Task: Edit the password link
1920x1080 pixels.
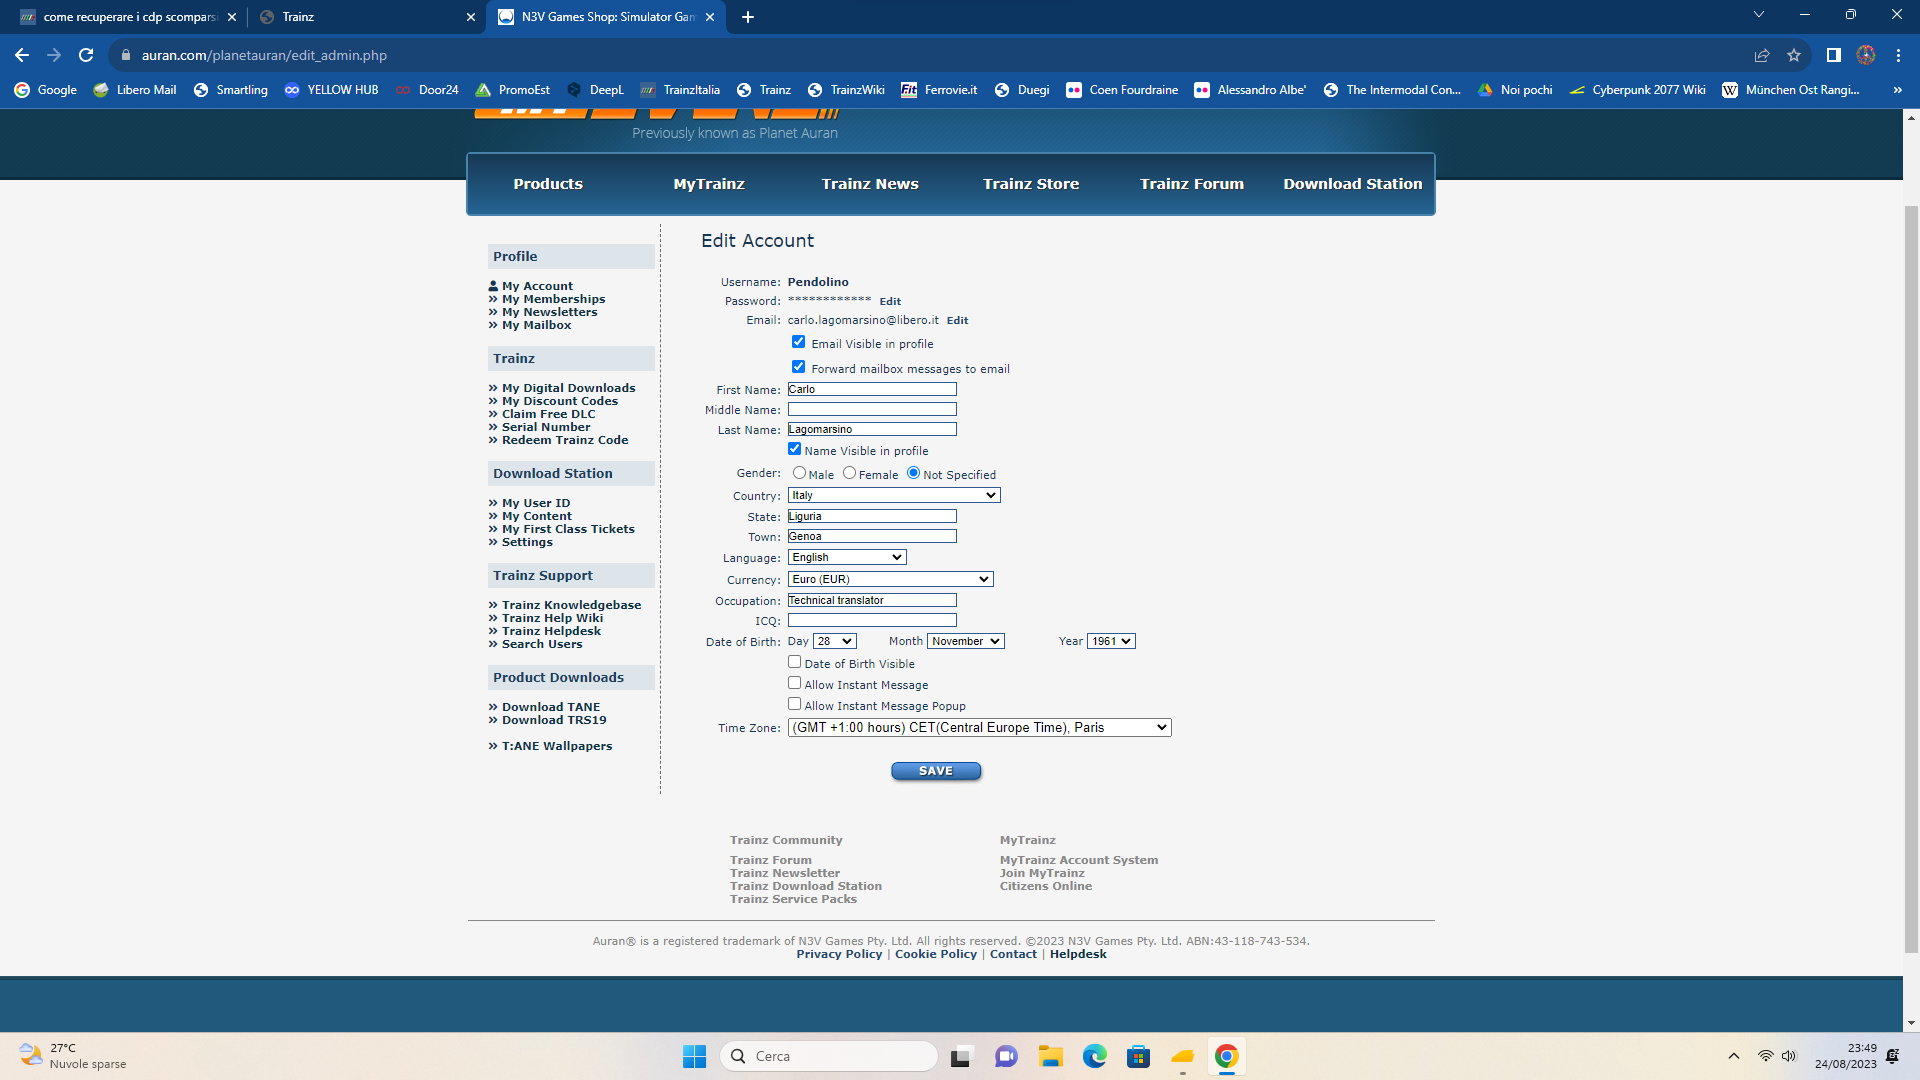Action: click(890, 302)
